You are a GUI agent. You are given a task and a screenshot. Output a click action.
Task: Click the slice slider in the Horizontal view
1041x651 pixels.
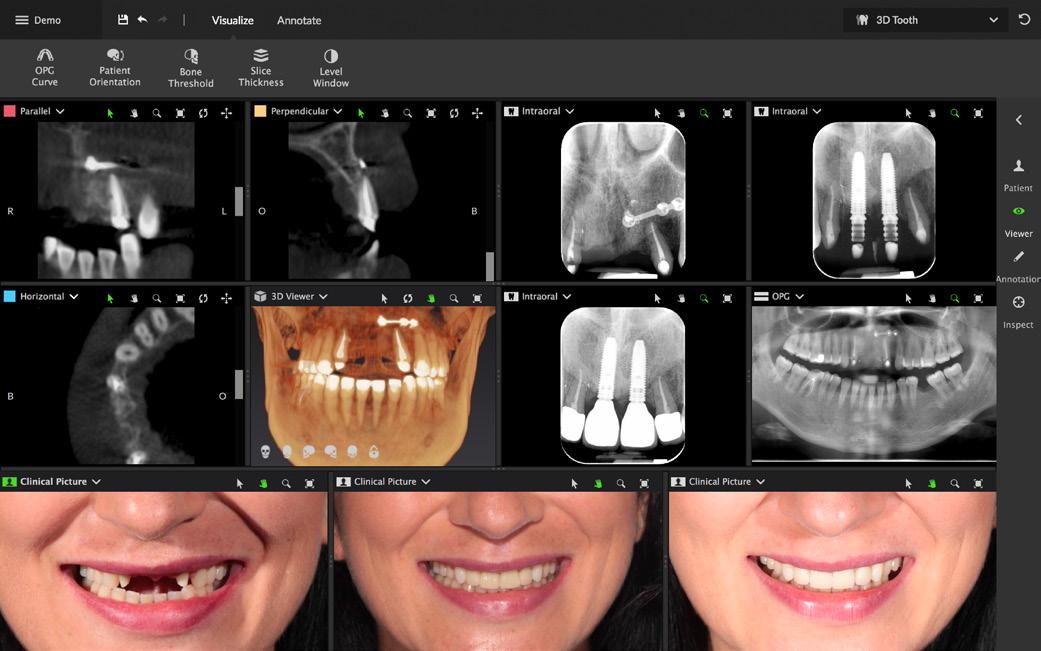pos(239,385)
